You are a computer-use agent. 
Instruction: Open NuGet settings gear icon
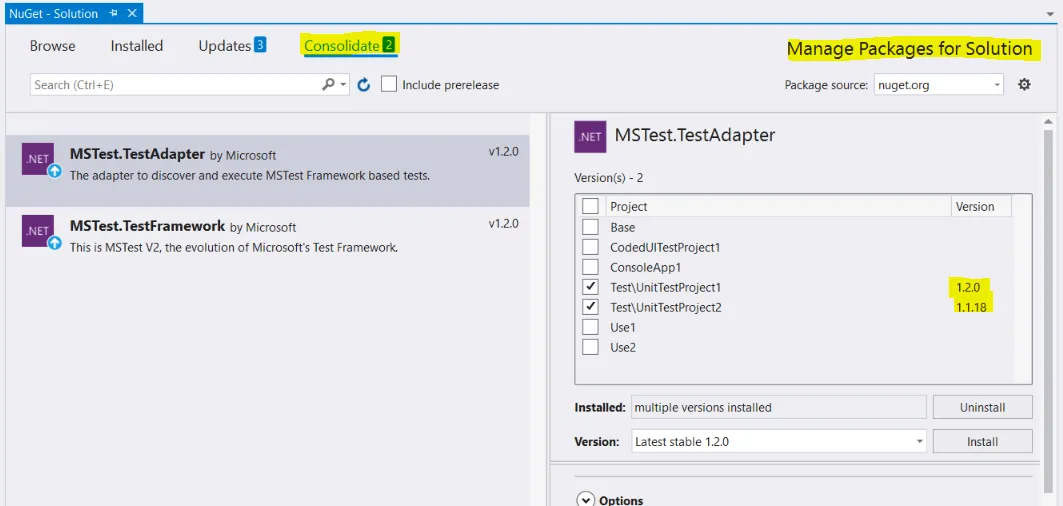[x=1024, y=85]
